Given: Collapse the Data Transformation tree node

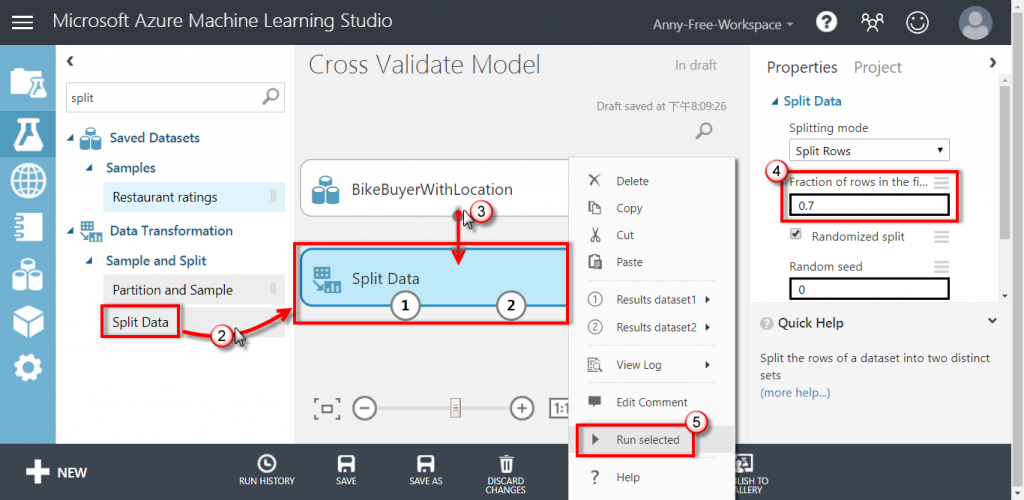Looking at the screenshot, I should click(71, 231).
